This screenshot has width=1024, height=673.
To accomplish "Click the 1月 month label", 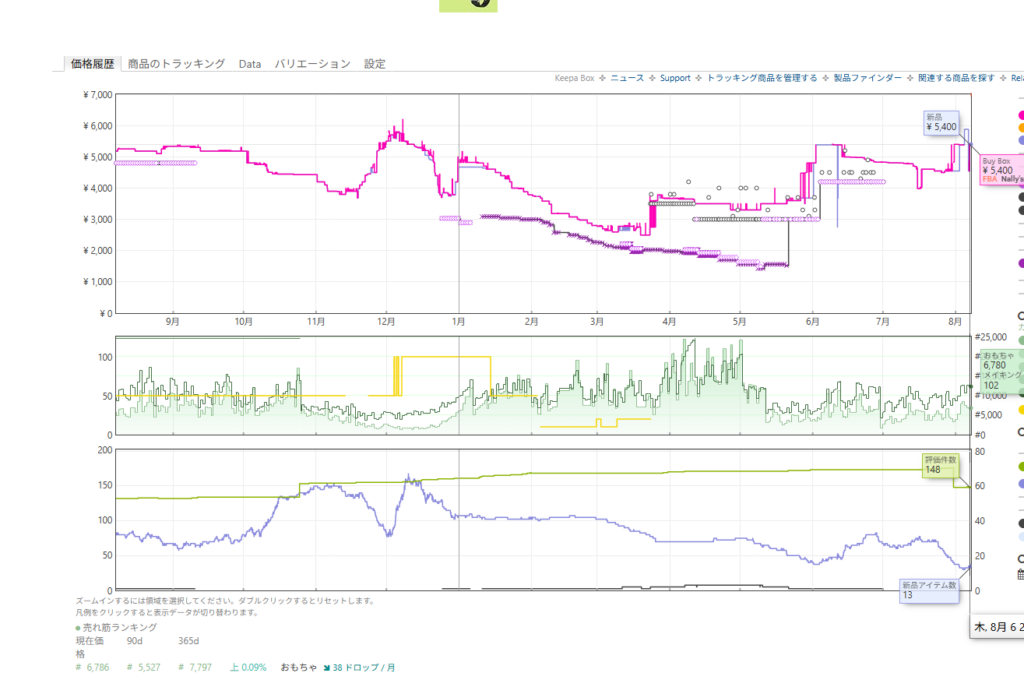I will 458,322.
